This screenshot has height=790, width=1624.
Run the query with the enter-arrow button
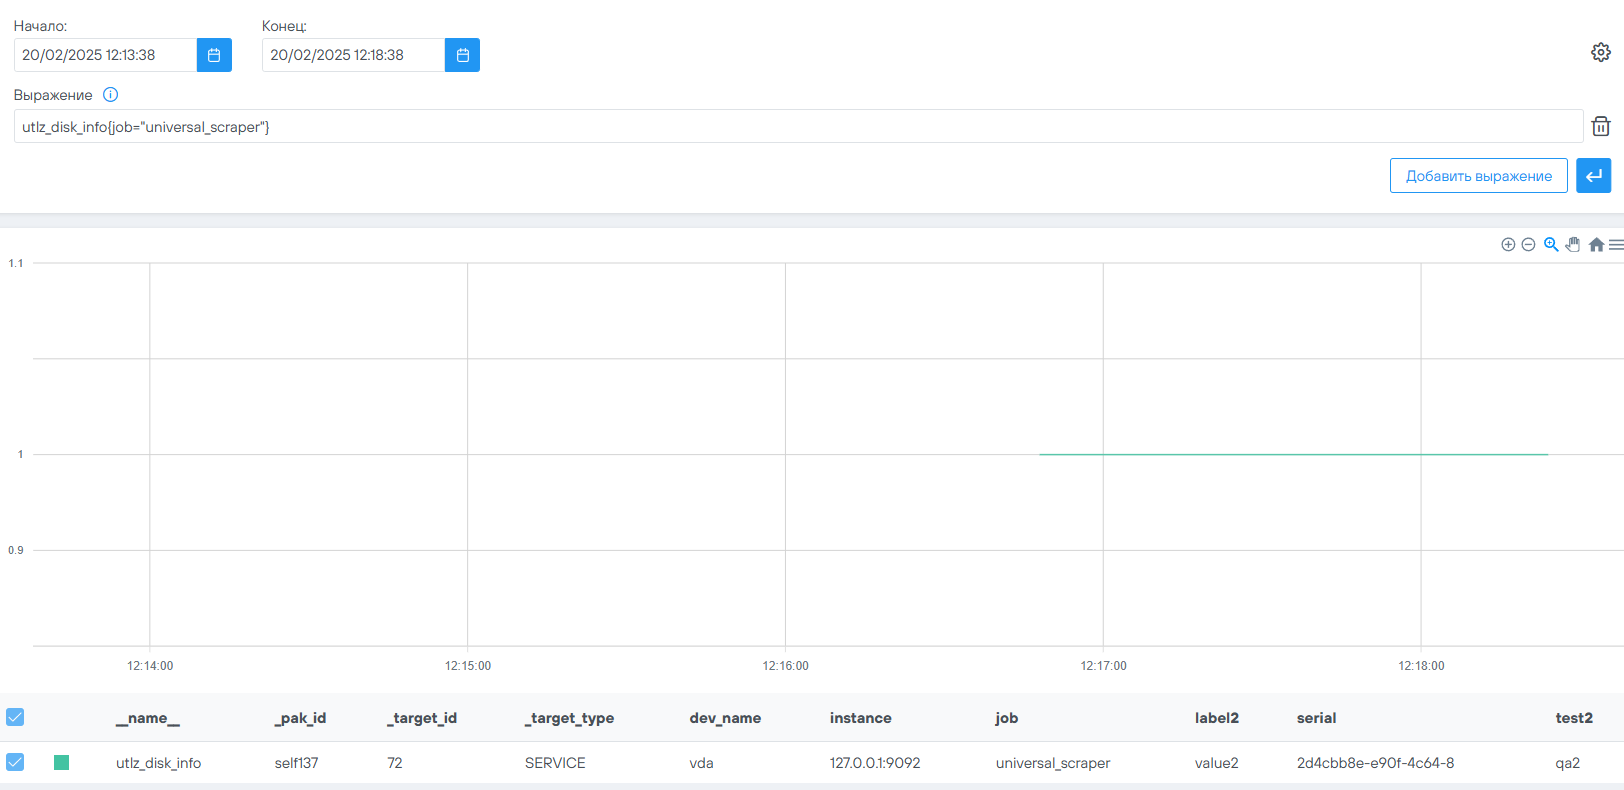[1593, 176]
